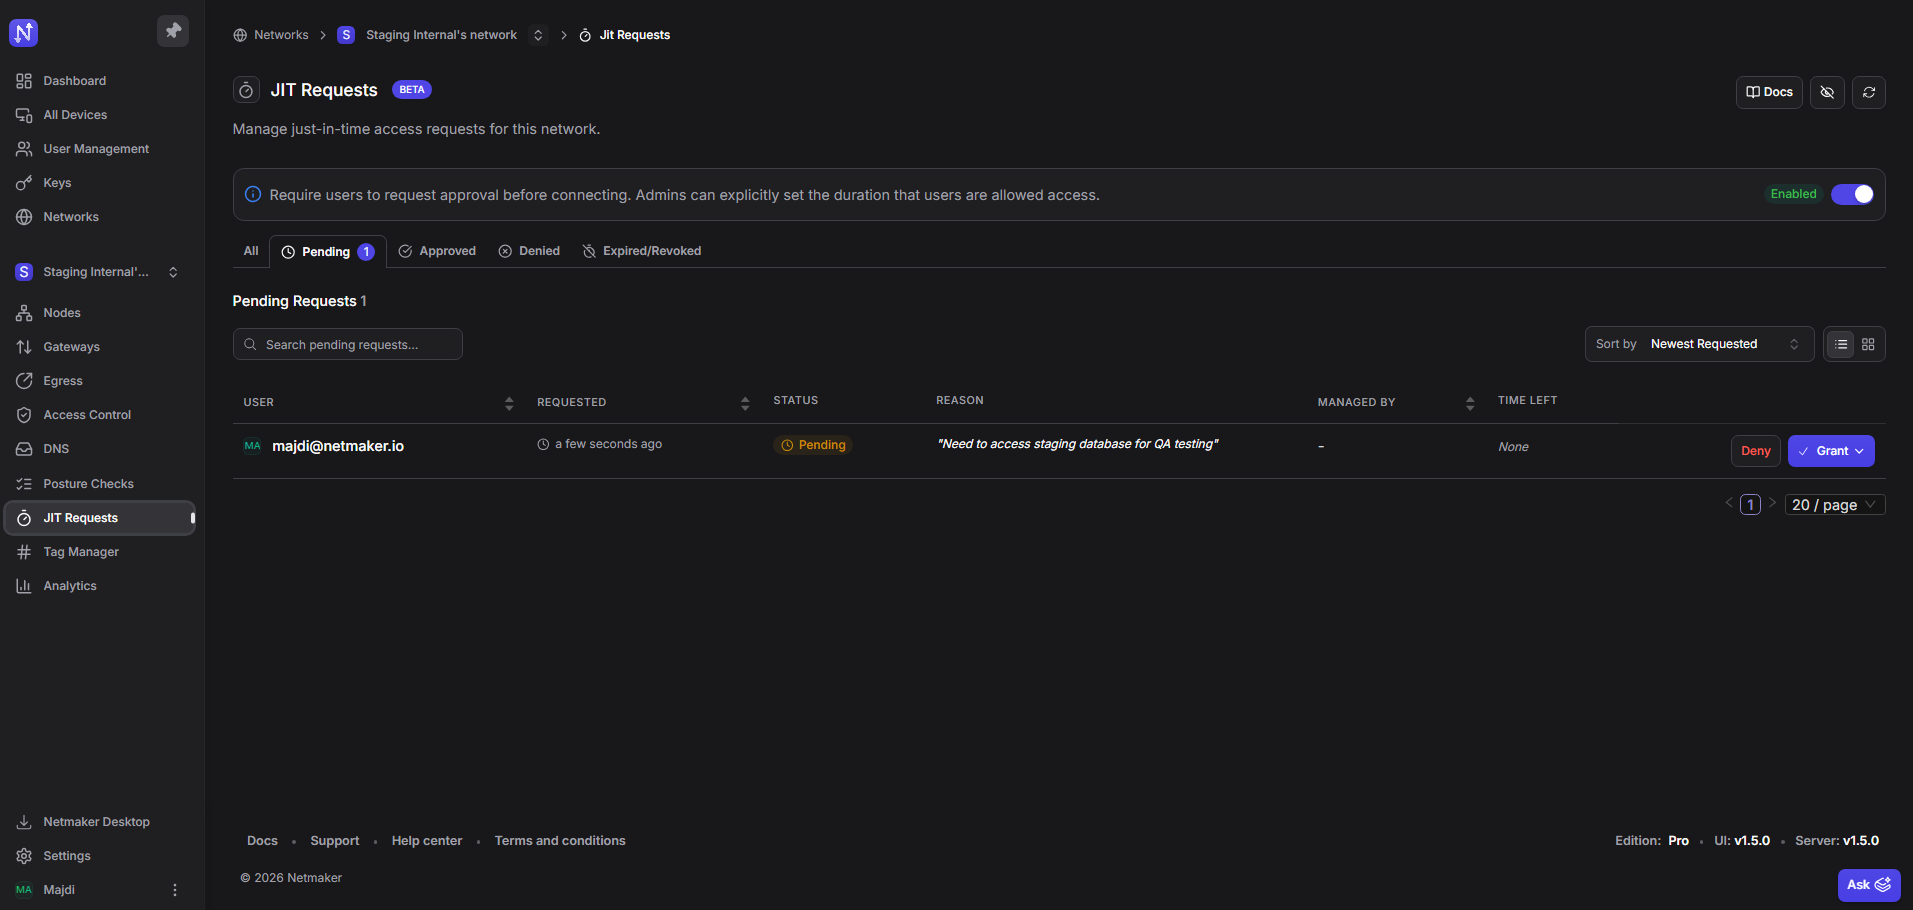1913x910 pixels.
Task: Open the Egress section
Action: pos(63,381)
